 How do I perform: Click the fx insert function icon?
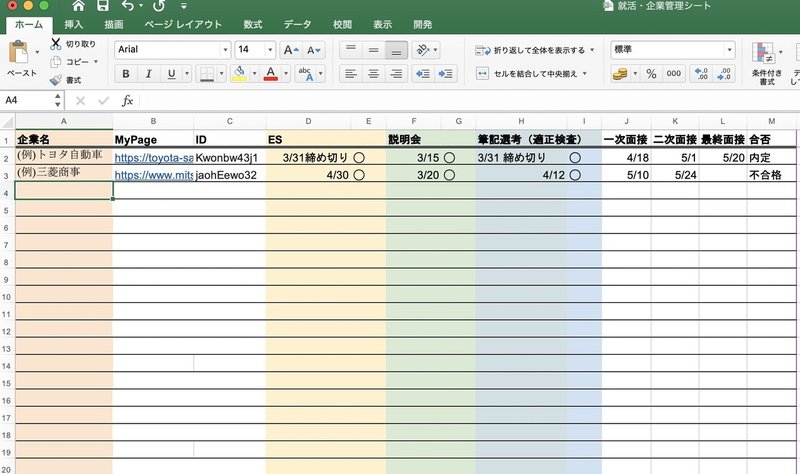tap(127, 101)
